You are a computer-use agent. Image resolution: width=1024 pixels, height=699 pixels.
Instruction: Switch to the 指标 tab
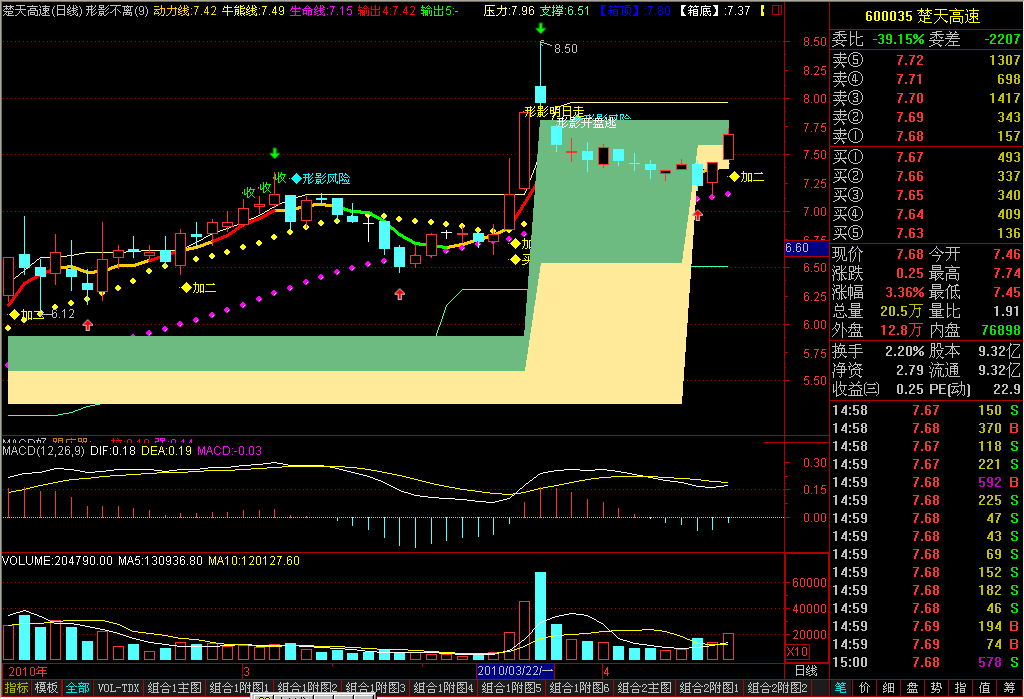(15, 689)
